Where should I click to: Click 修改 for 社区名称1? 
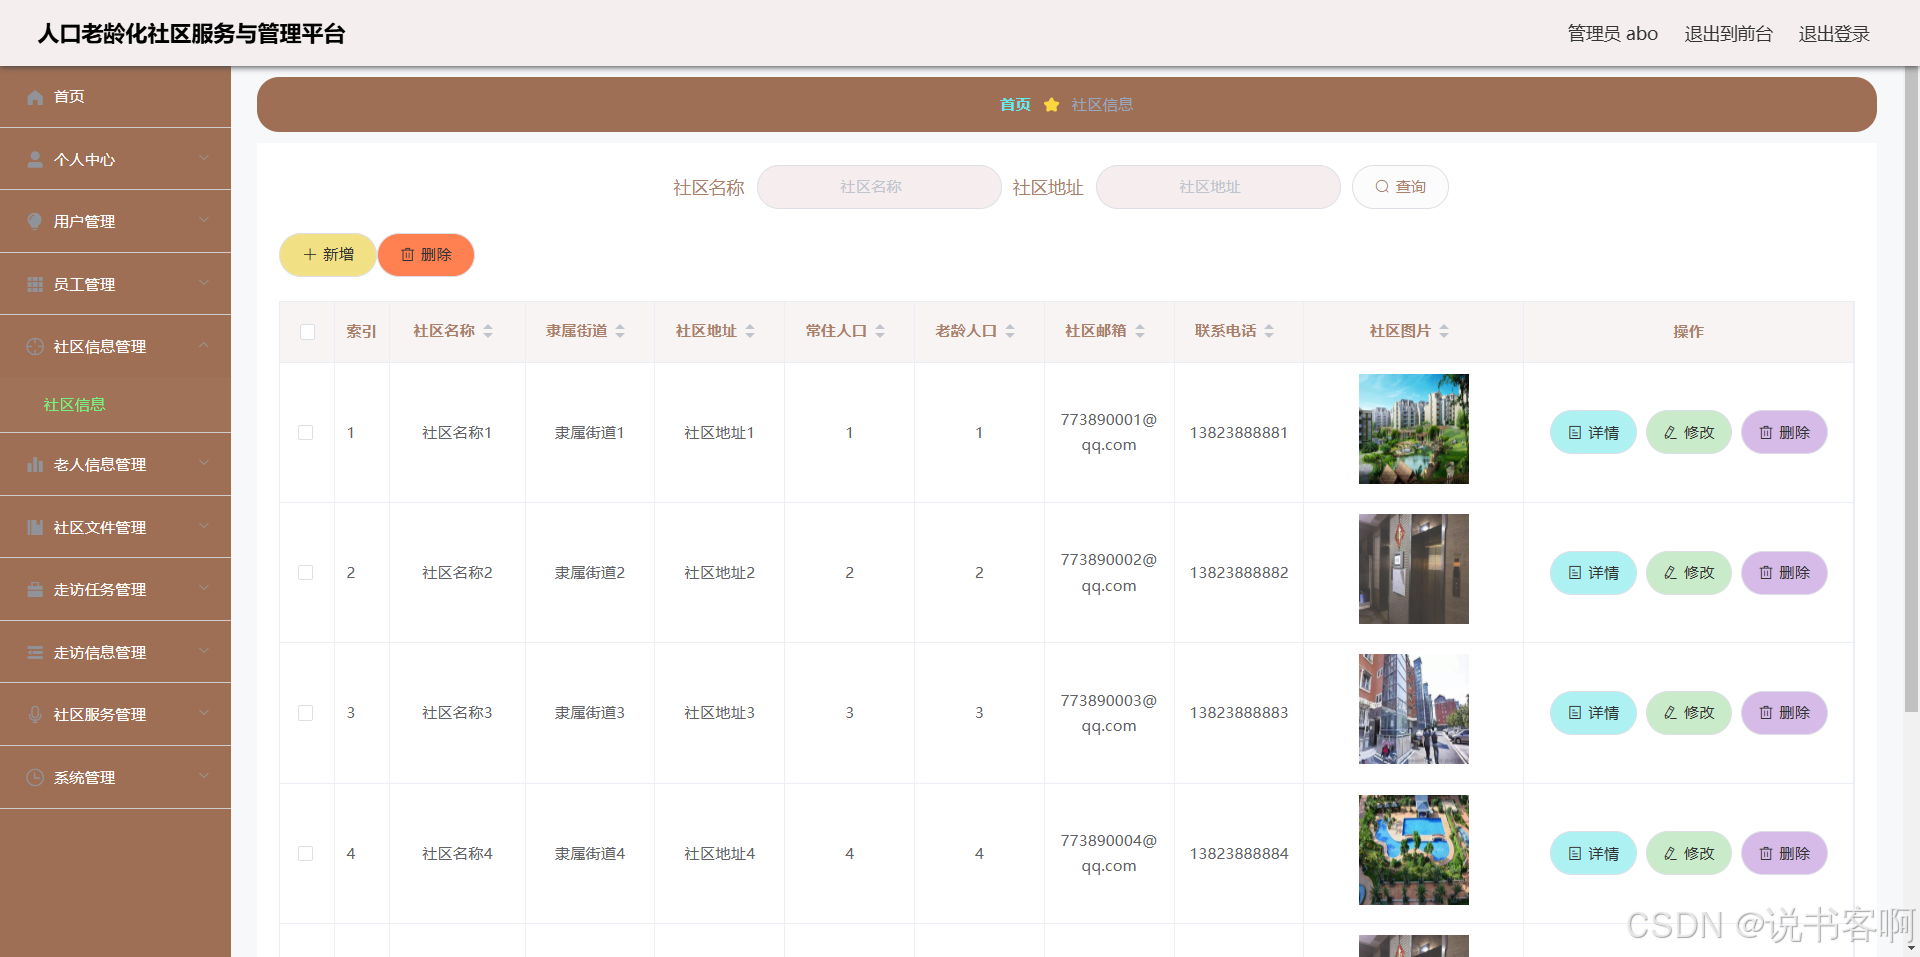point(1689,432)
